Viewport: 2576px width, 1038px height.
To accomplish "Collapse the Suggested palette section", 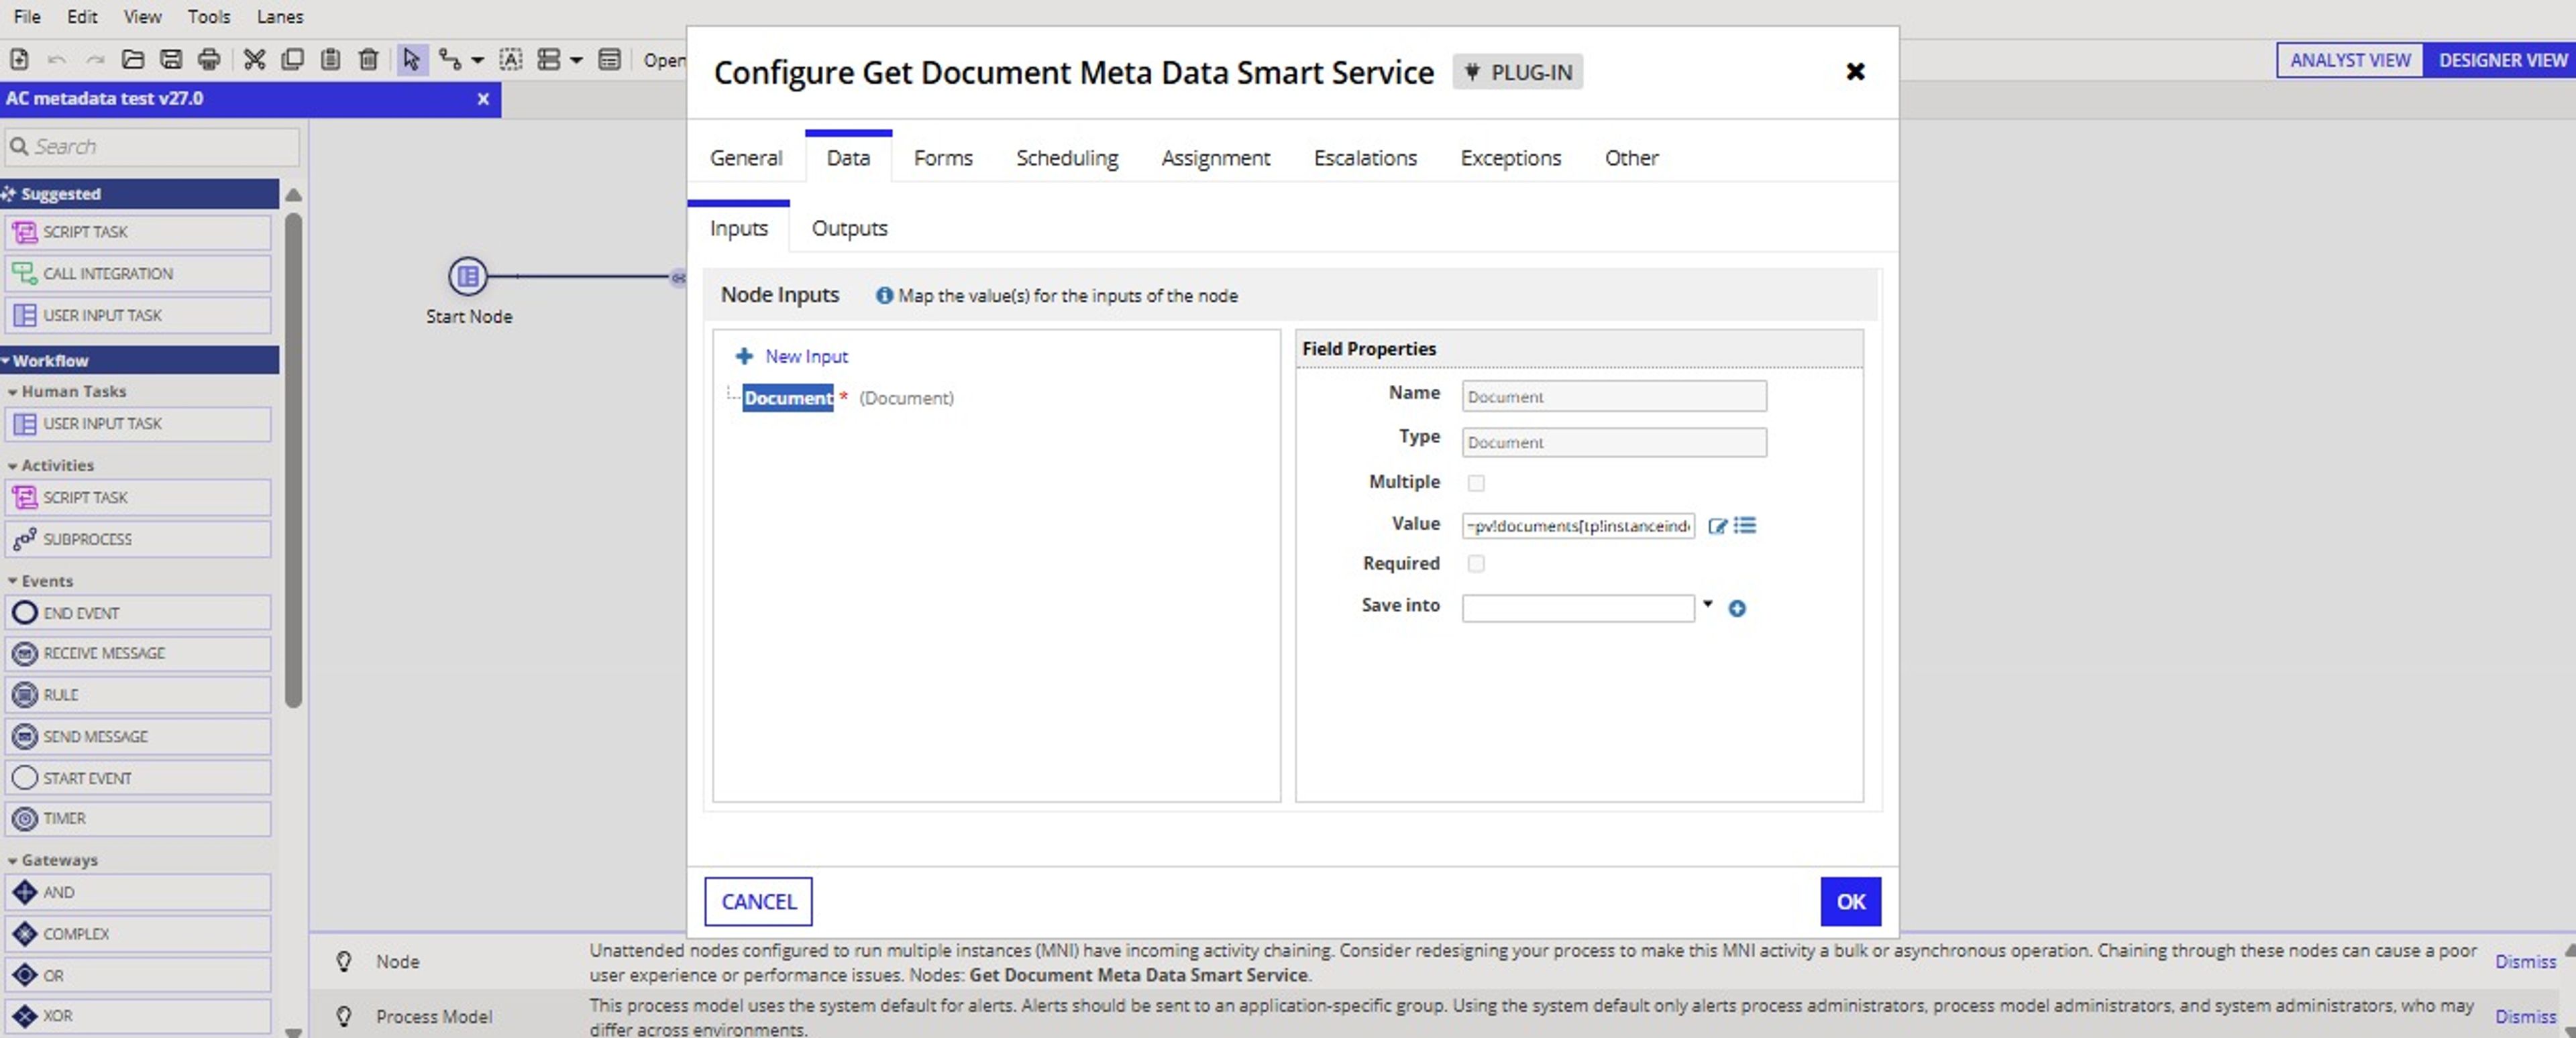I will [139, 194].
